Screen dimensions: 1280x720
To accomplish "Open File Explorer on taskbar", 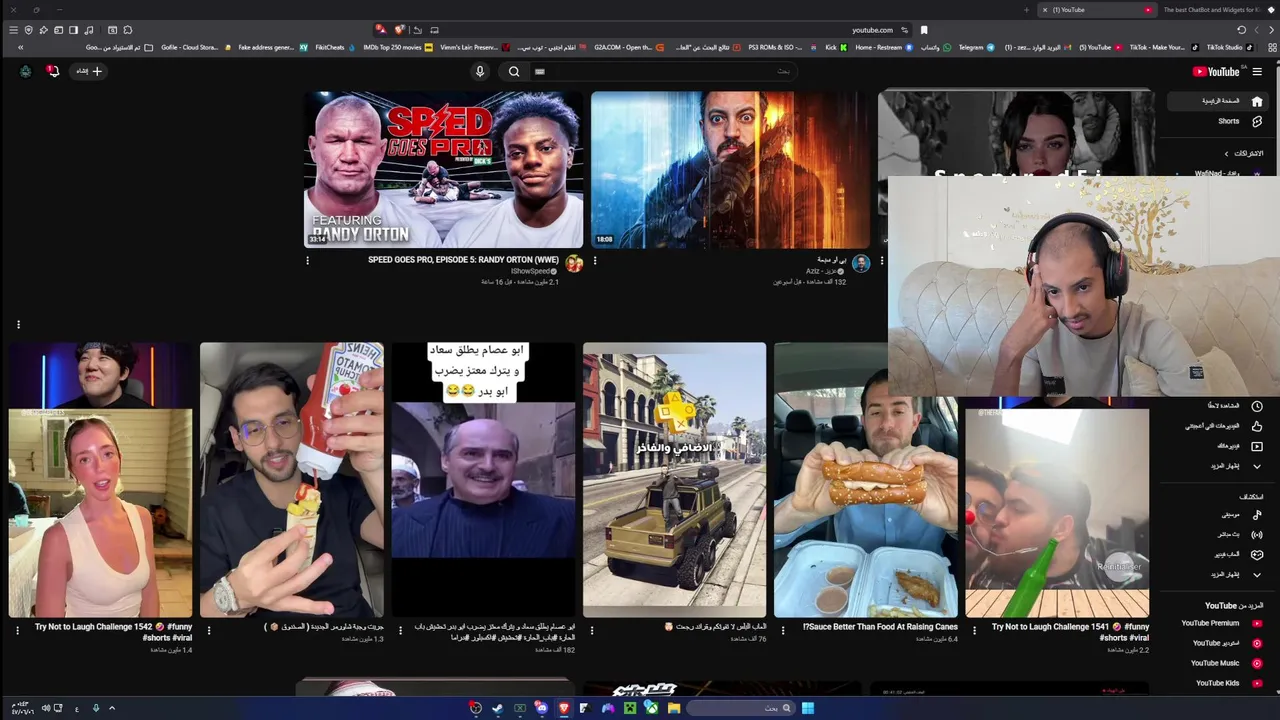I will point(674,708).
